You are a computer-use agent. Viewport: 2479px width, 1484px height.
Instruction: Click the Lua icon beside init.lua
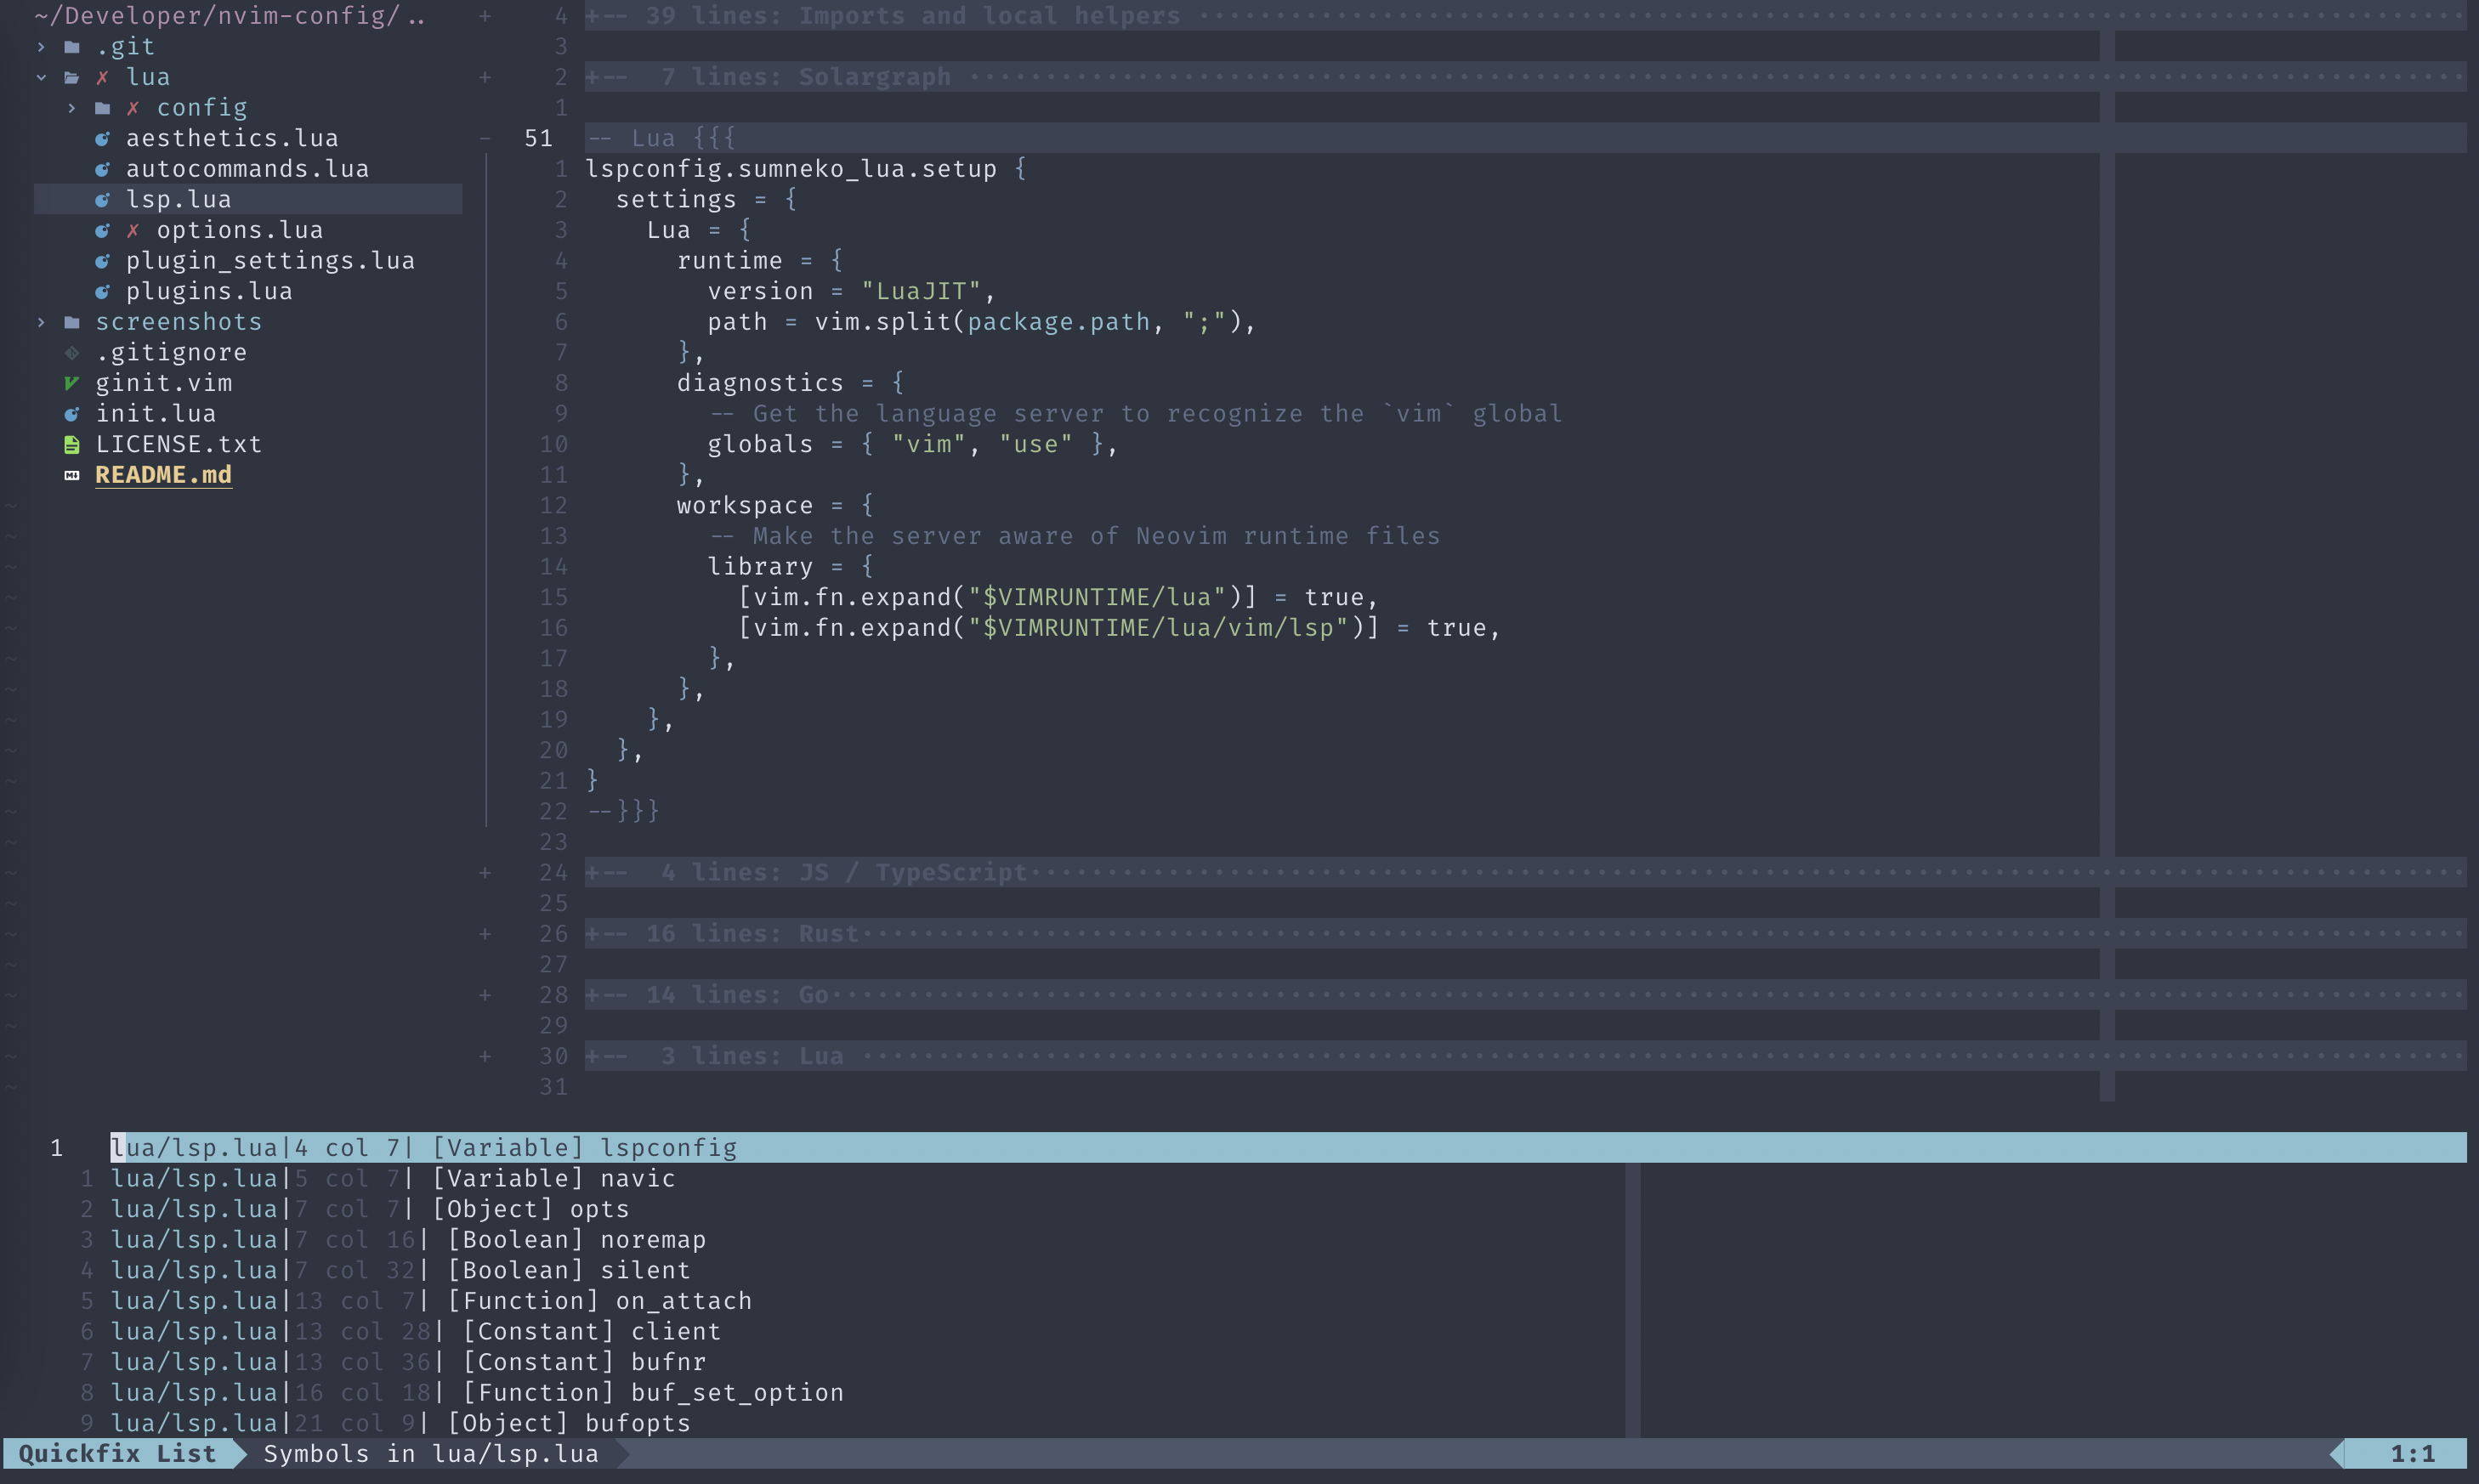[x=71, y=414]
